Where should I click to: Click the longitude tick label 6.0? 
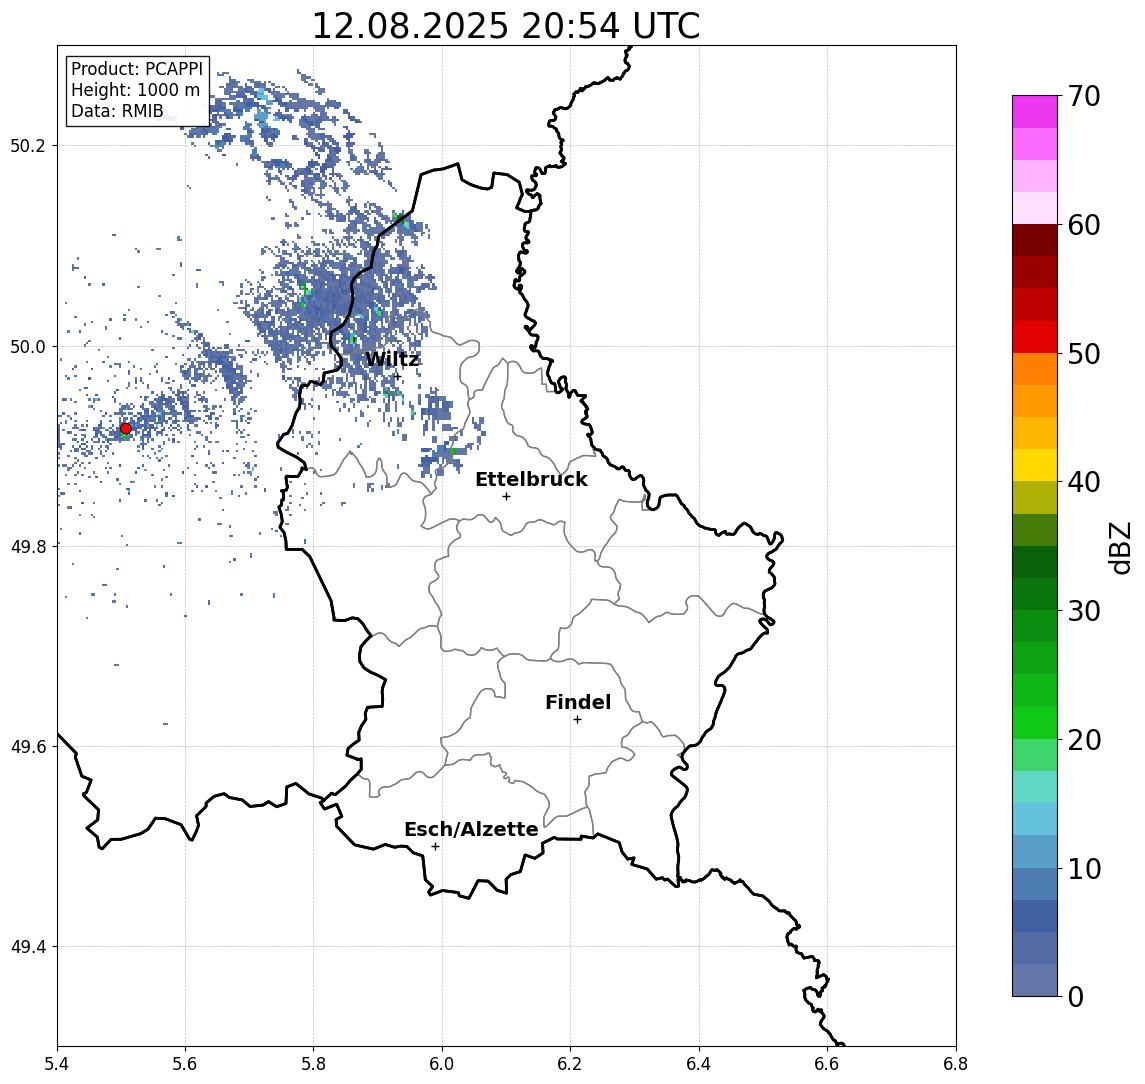442,1064
